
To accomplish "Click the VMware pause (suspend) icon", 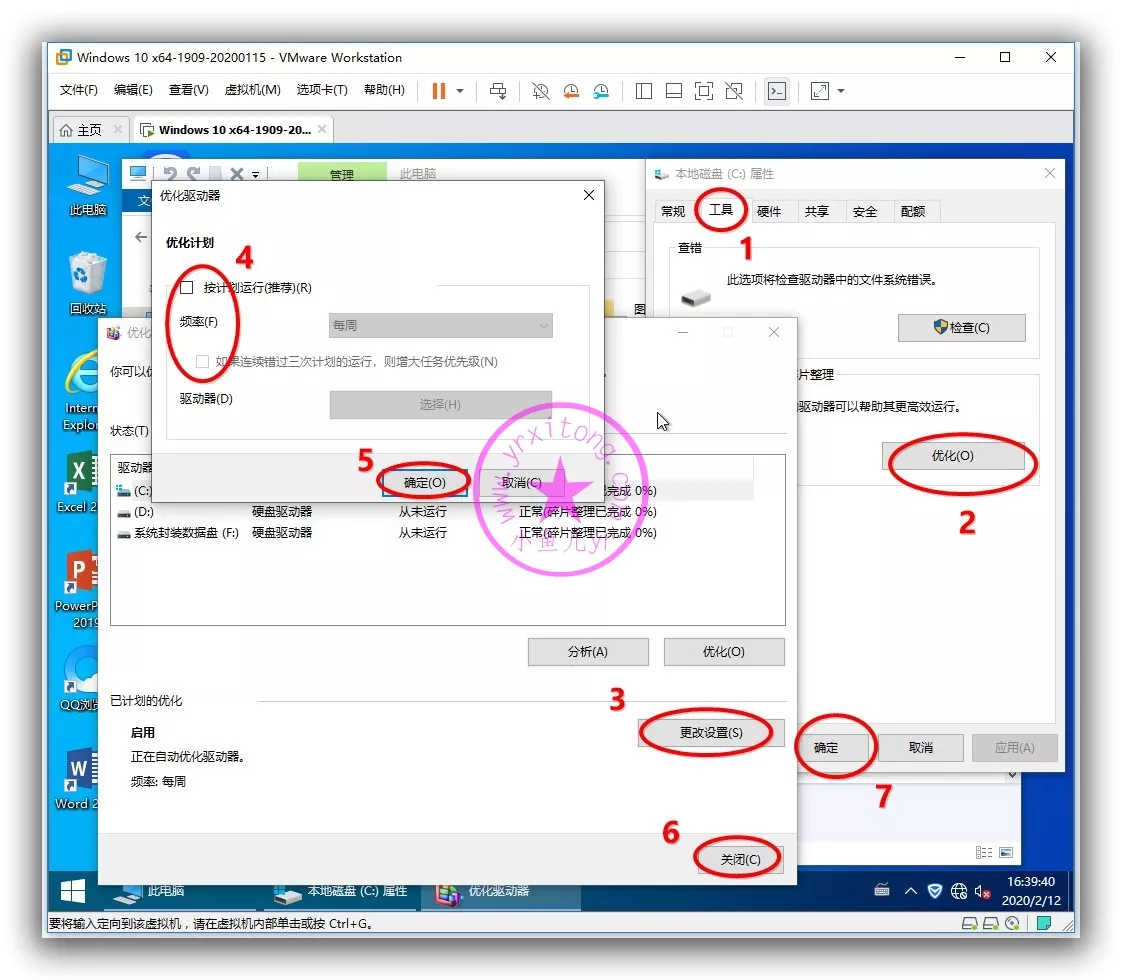I will click(x=438, y=91).
